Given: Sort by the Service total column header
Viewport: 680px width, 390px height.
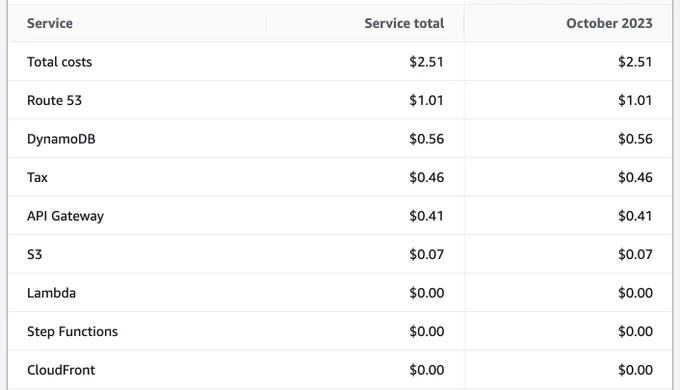Looking at the screenshot, I should (404, 23).
